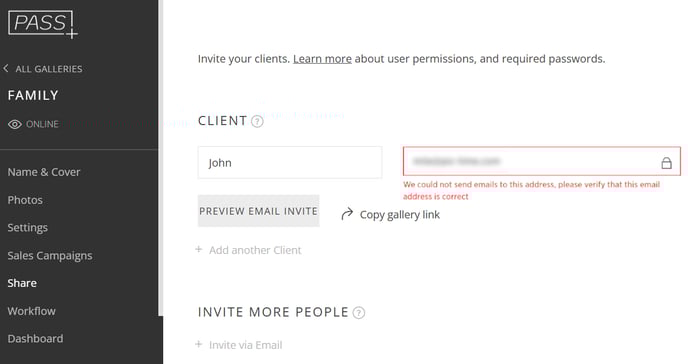The height and width of the screenshot is (364, 688).
Task: Open the Client help question mark
Action: [x=258, y=121]
